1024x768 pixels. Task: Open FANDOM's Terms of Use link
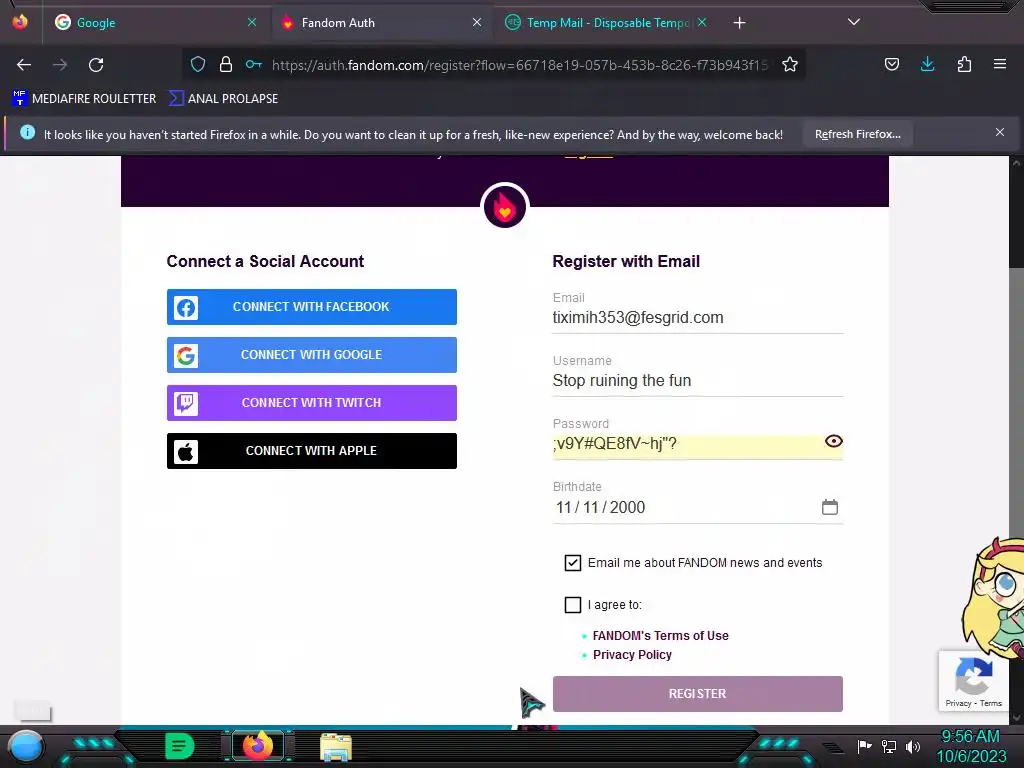[x=660, y=635]
